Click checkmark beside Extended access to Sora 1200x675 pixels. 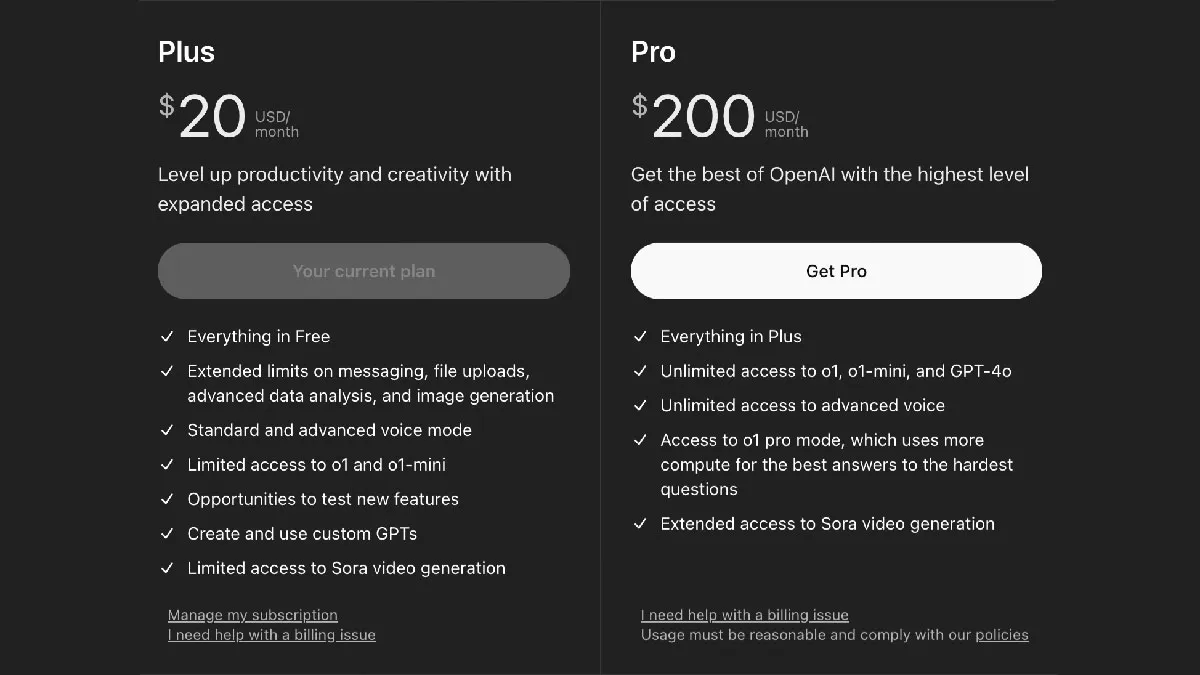pyautogui.click(x=640, y=523)
